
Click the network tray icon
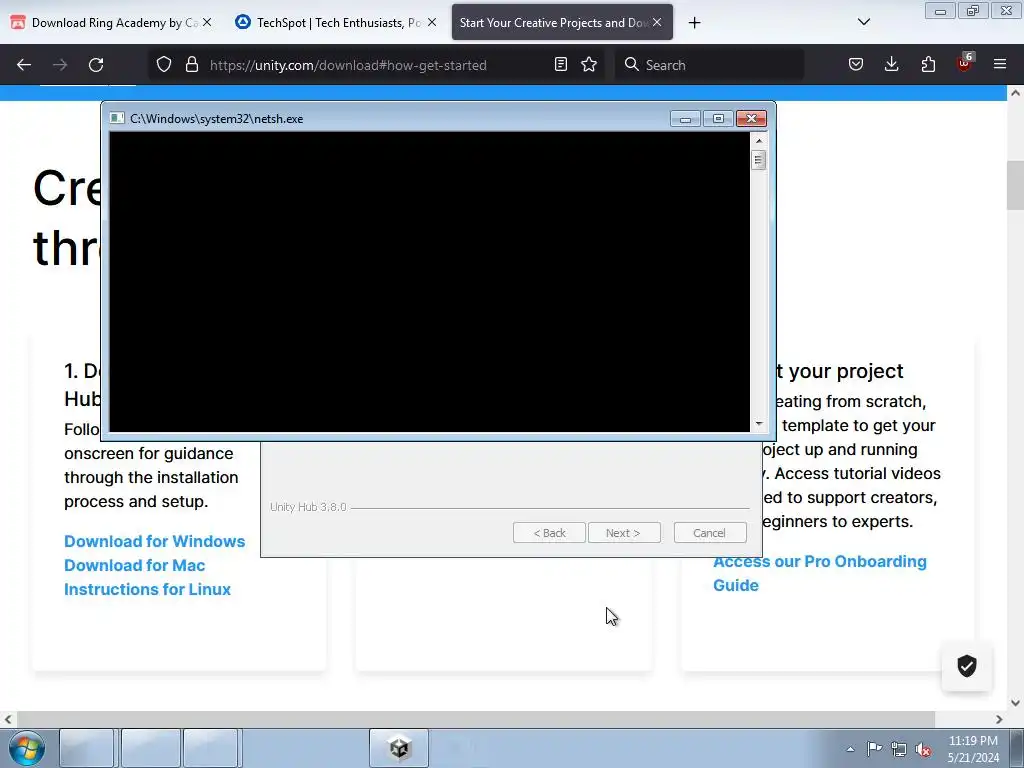pyautogui.click(x=899, y=749)
